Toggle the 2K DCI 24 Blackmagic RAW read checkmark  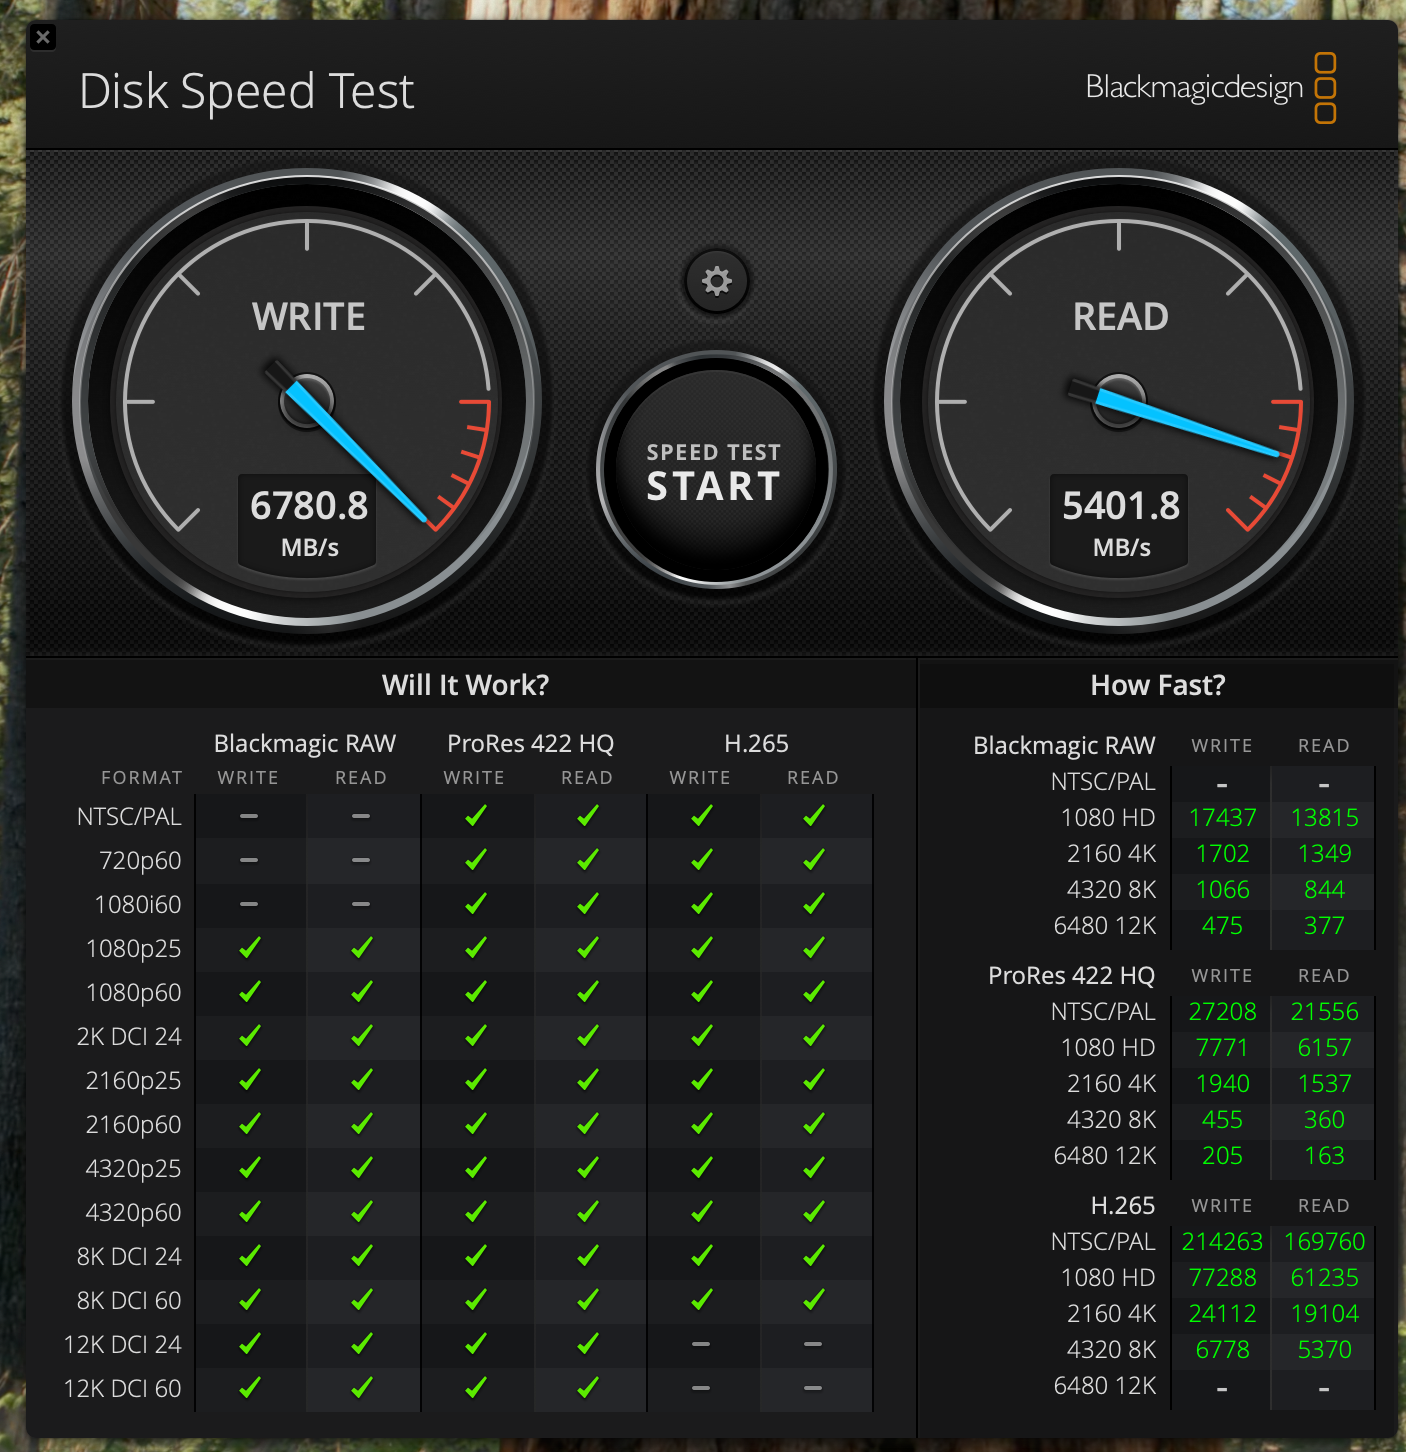pos(361,1036)
